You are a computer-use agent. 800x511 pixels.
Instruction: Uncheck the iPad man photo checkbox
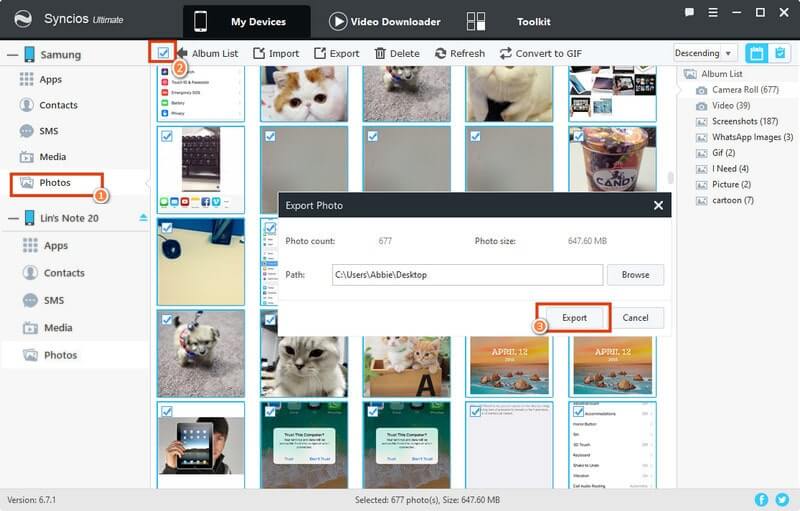coord(166,411)
